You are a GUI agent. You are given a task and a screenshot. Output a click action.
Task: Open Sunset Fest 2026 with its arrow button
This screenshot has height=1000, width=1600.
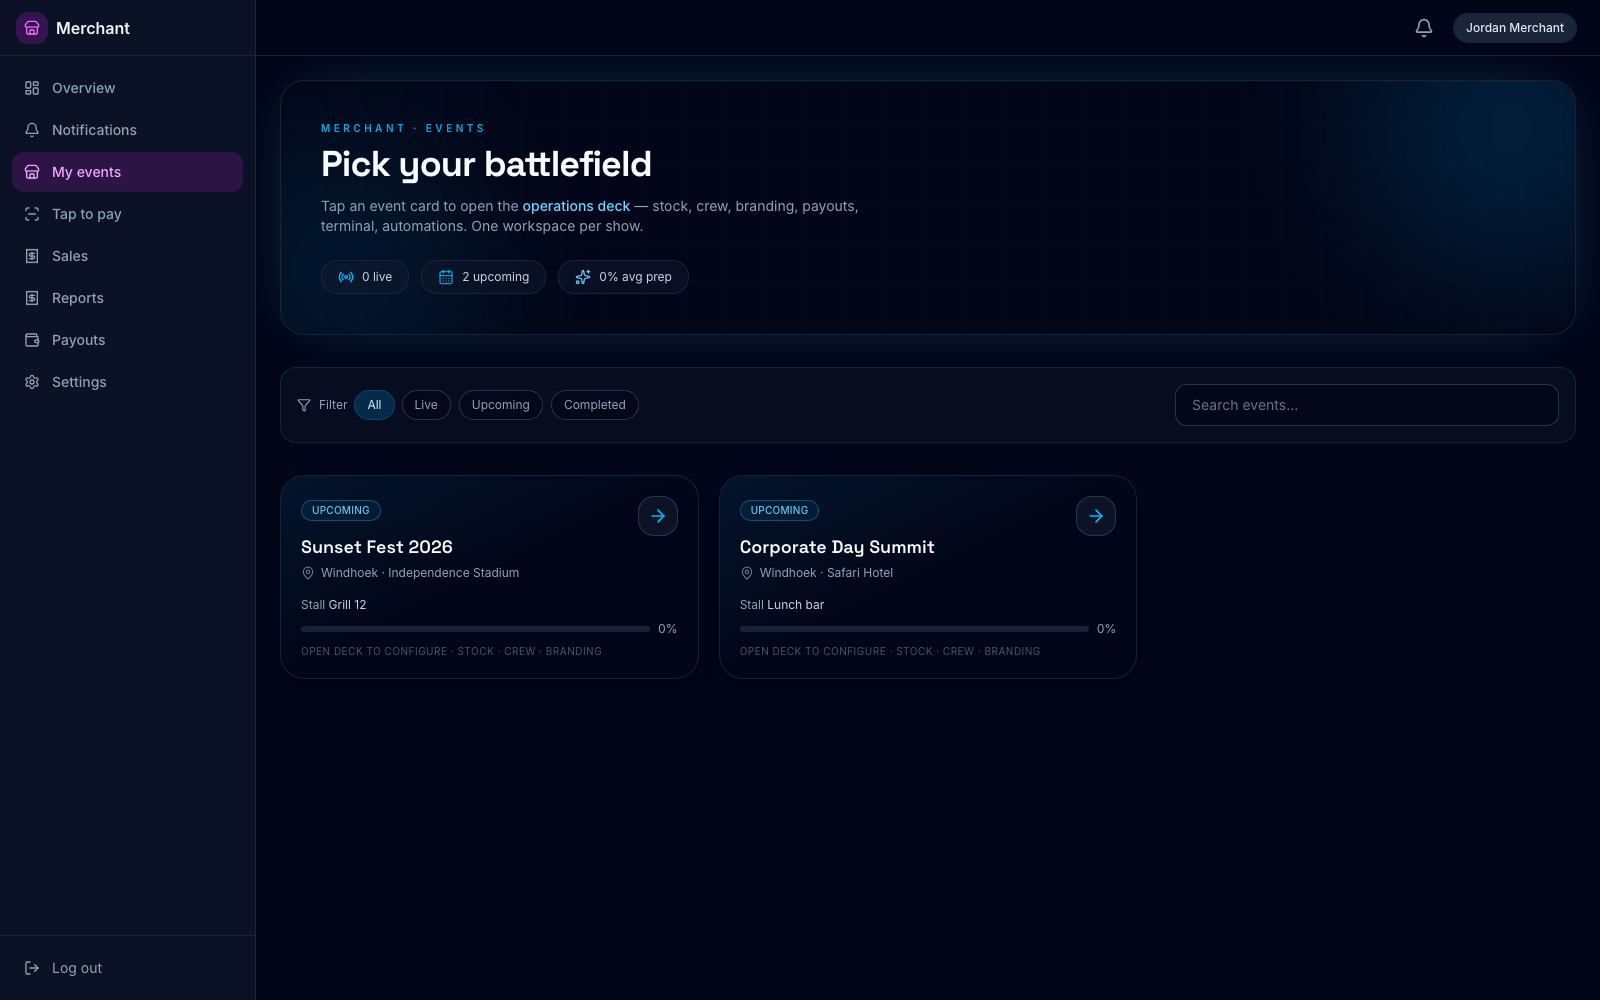pos(658,516)
